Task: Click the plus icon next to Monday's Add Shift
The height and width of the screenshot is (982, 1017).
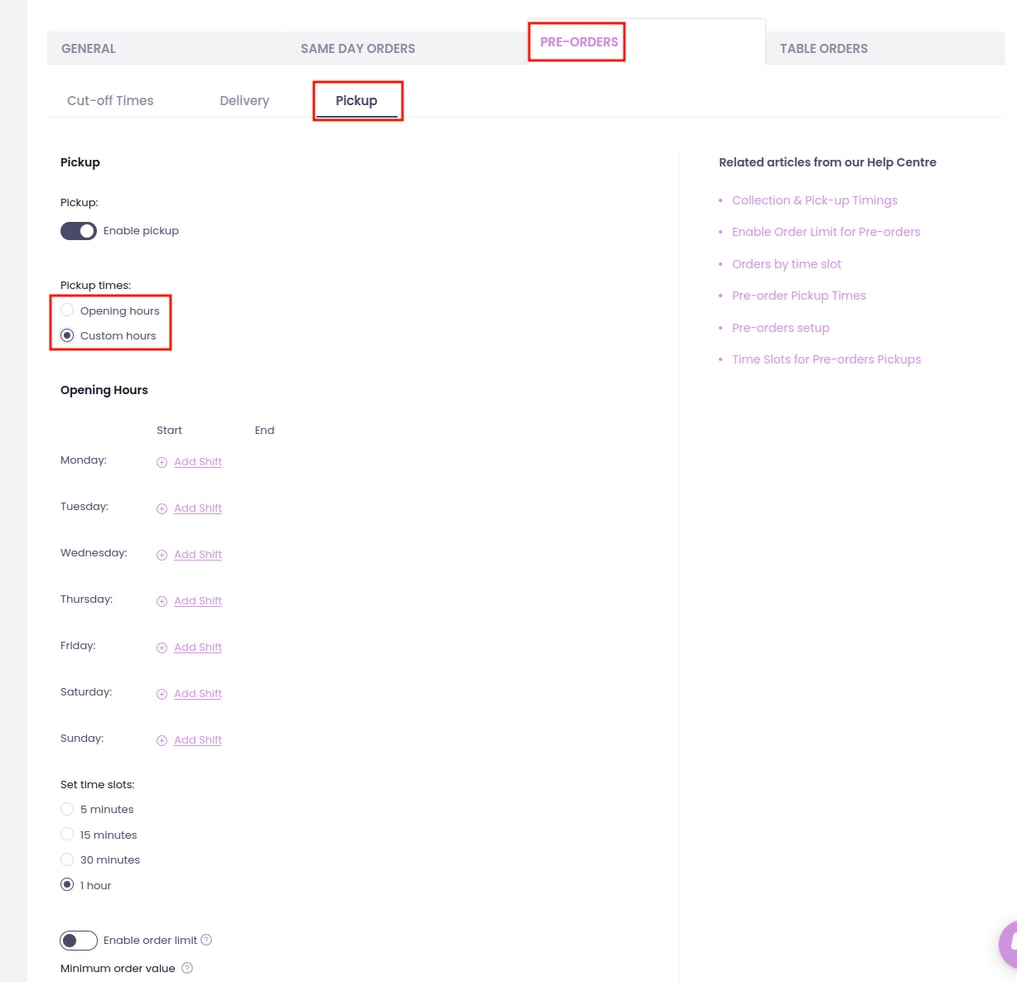Action: point(162,462)
